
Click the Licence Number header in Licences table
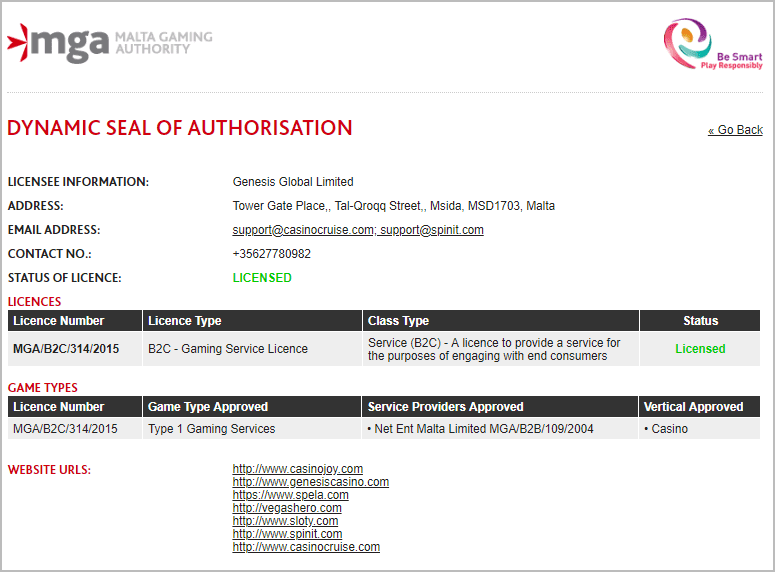(x=75, y=321)
